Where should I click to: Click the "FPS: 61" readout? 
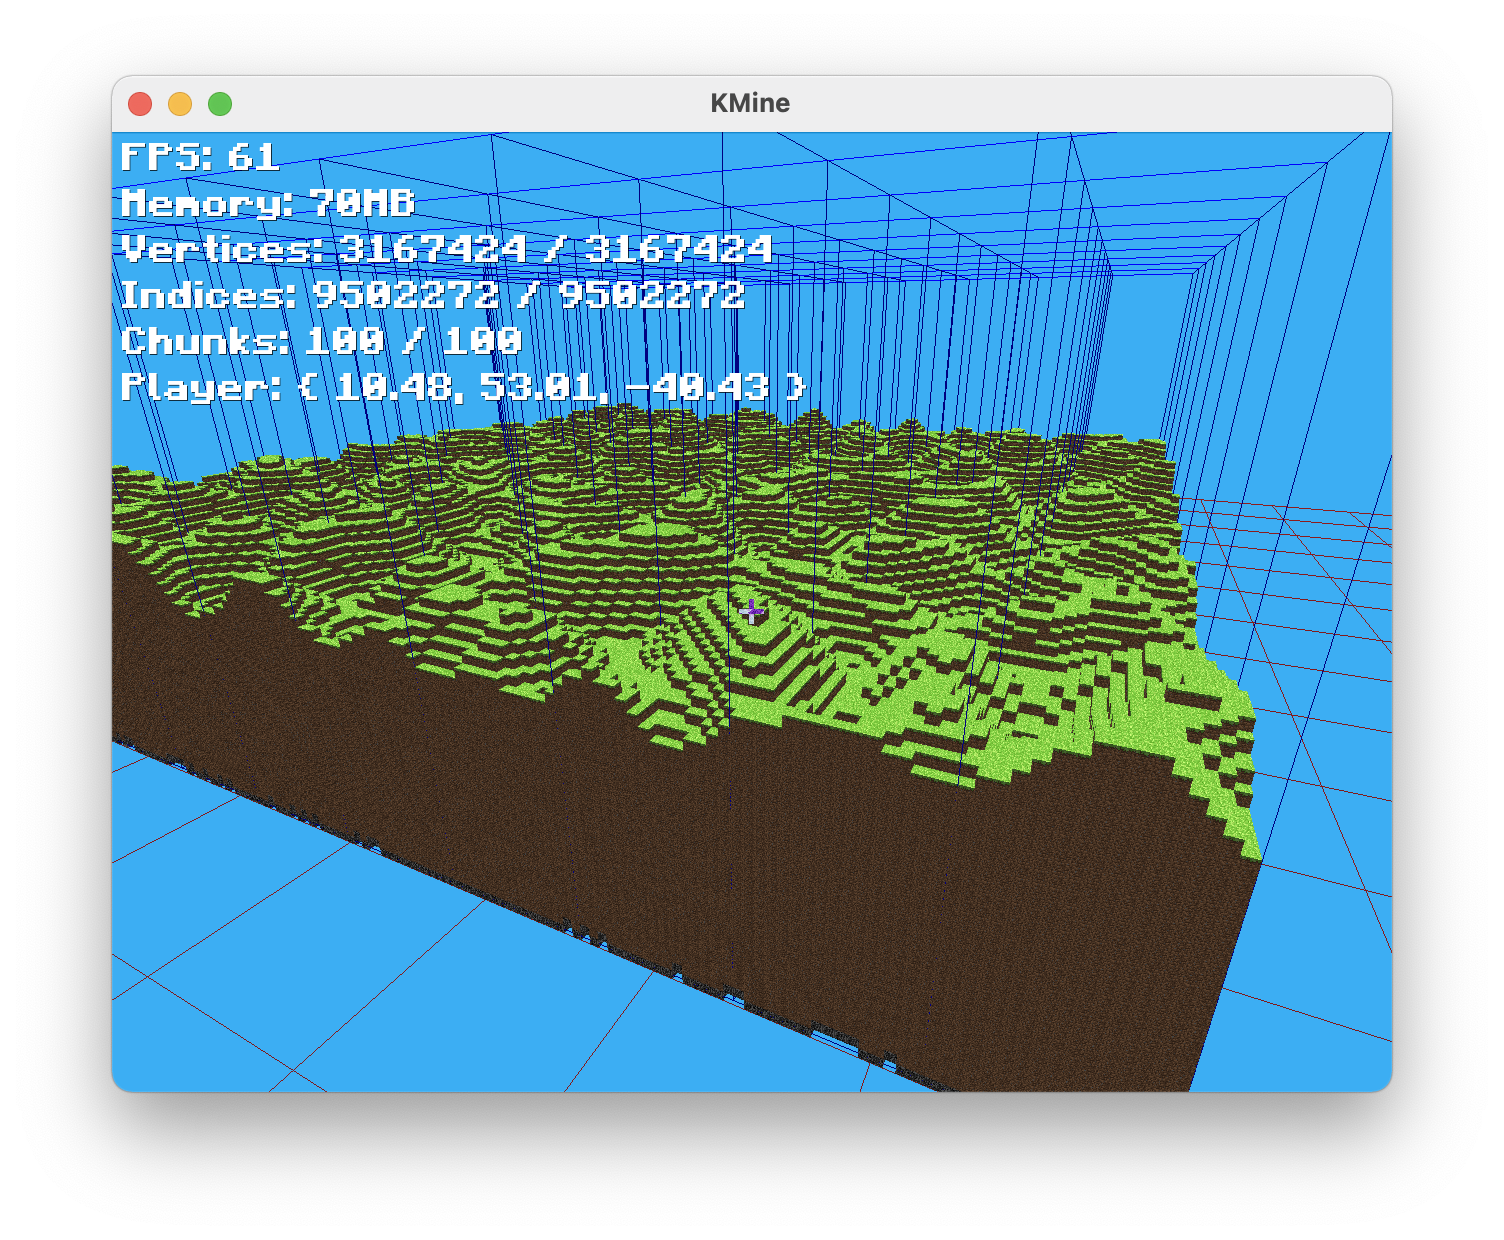(200, 157)
